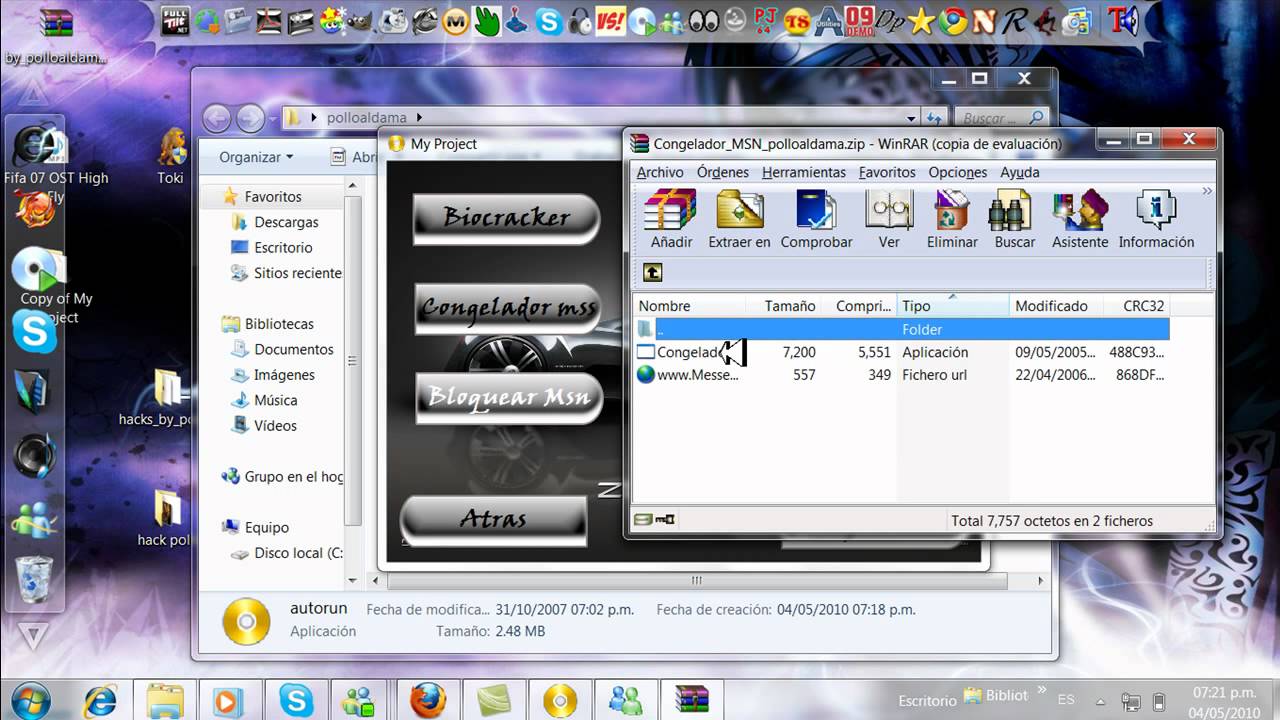Screen dimensions: 1280x720
Task: Expand the taskbar toolbar overflow chevron
Action: [x=1042, y=690]
